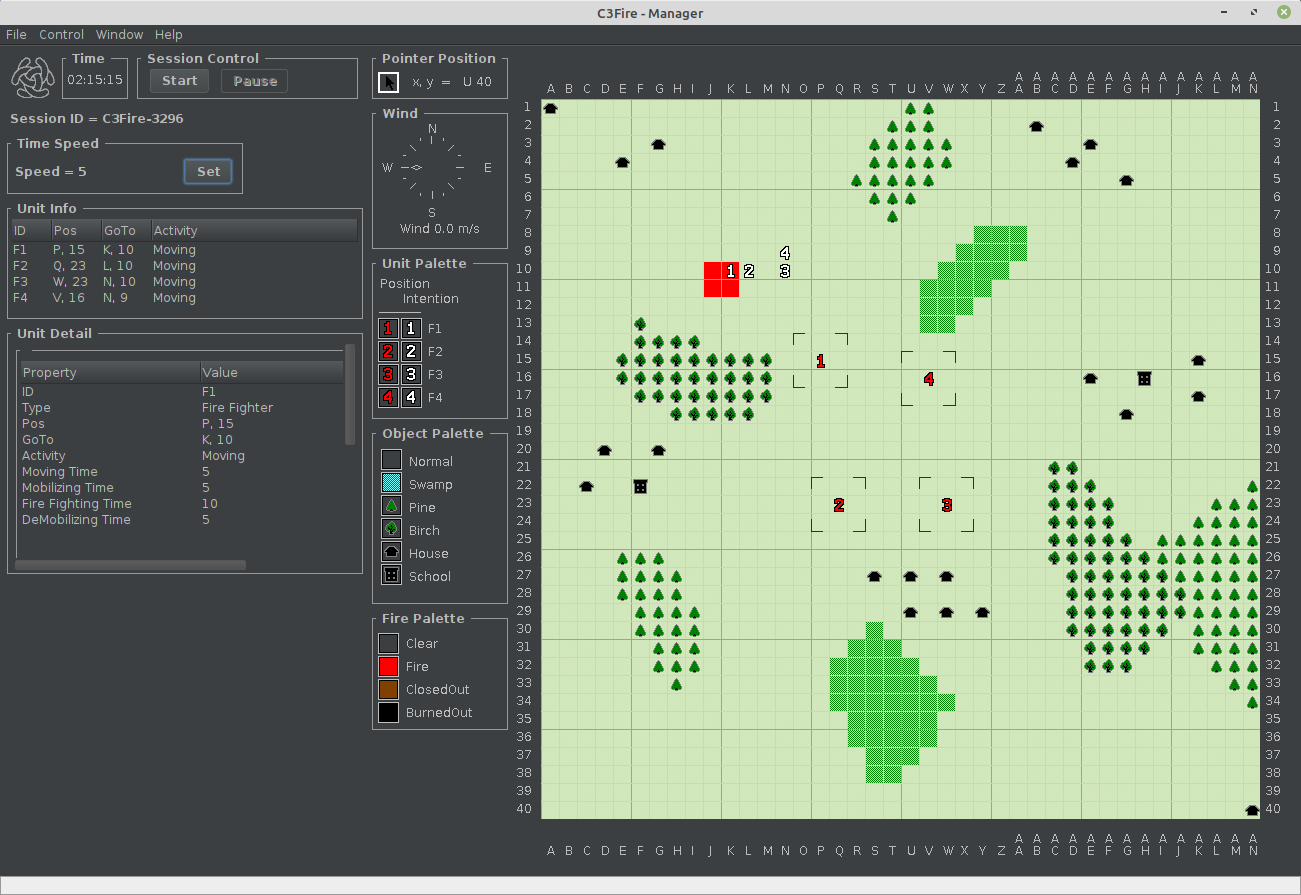1301x895 pixels.
Task: Click the C3Fire logo icon
Action: tap(33, 76)
